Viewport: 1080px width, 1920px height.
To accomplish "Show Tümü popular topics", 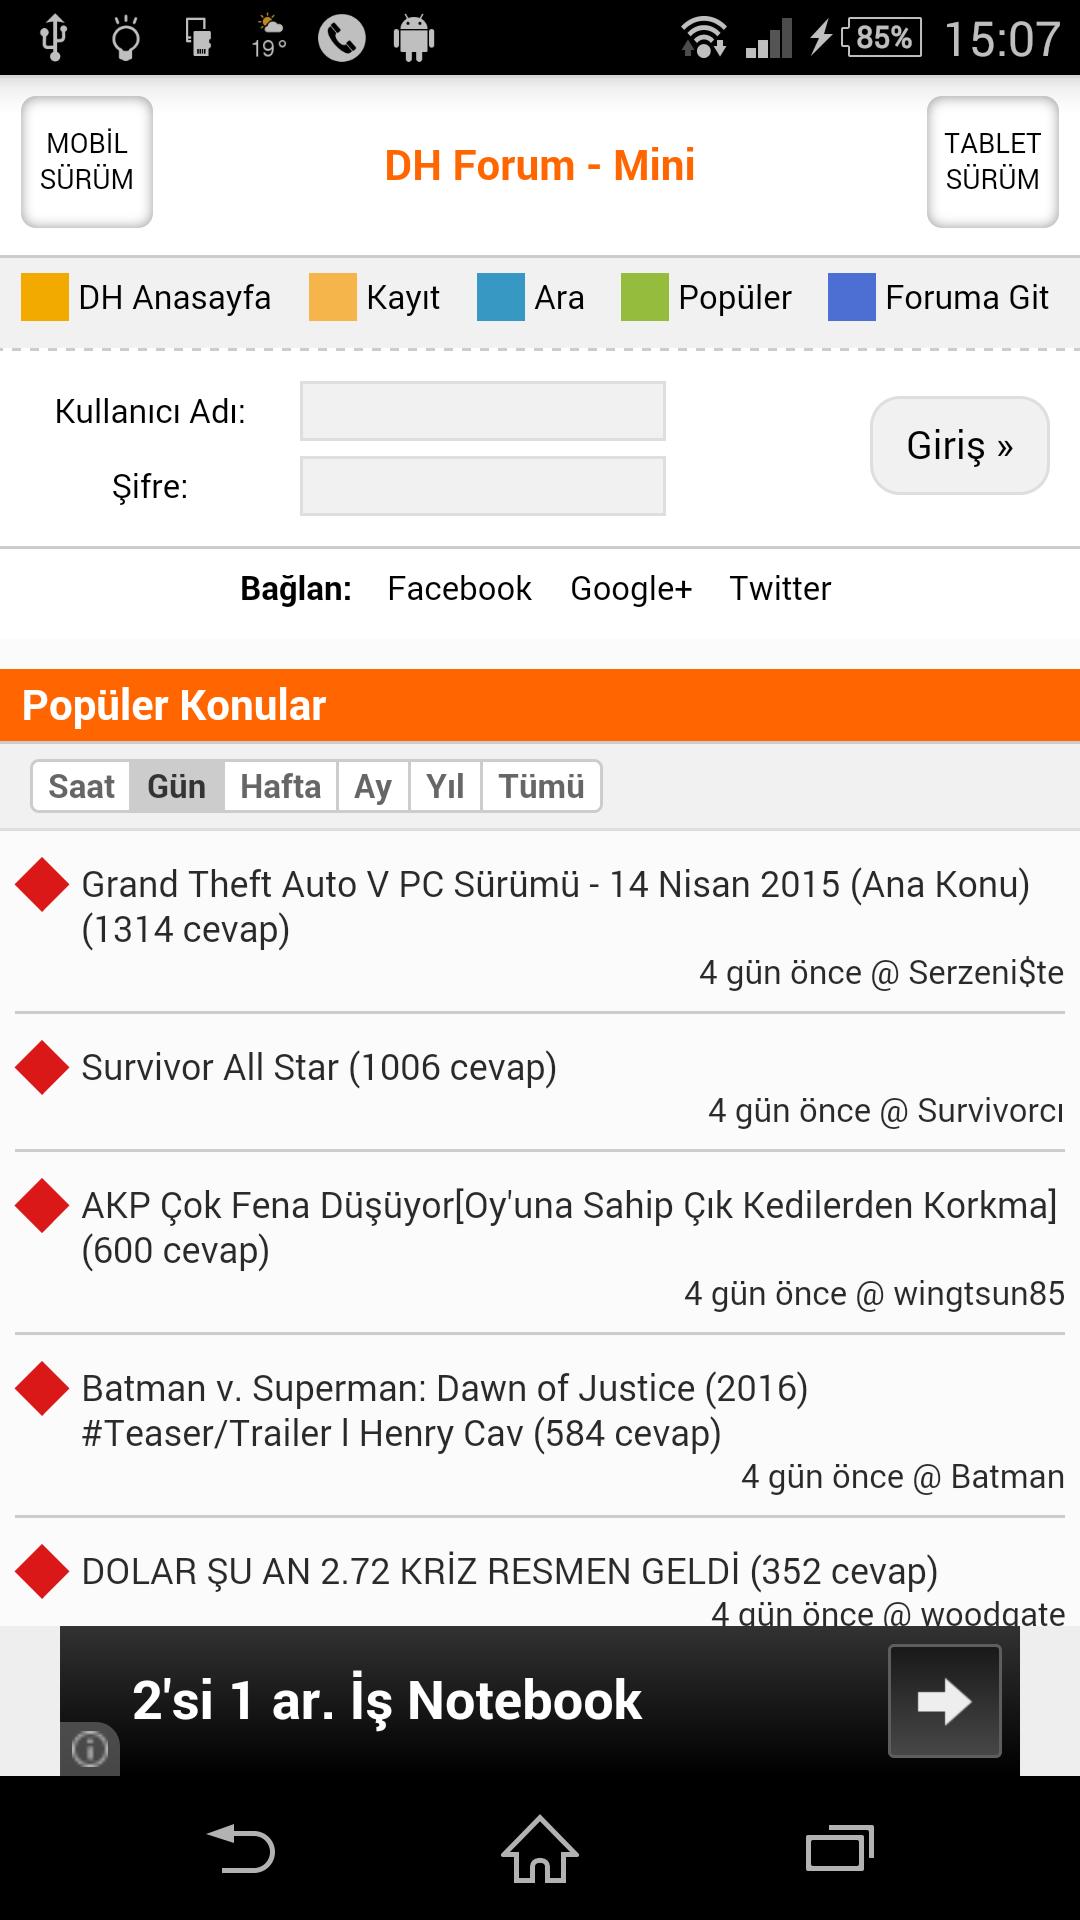I will click(x=541, y=786).
